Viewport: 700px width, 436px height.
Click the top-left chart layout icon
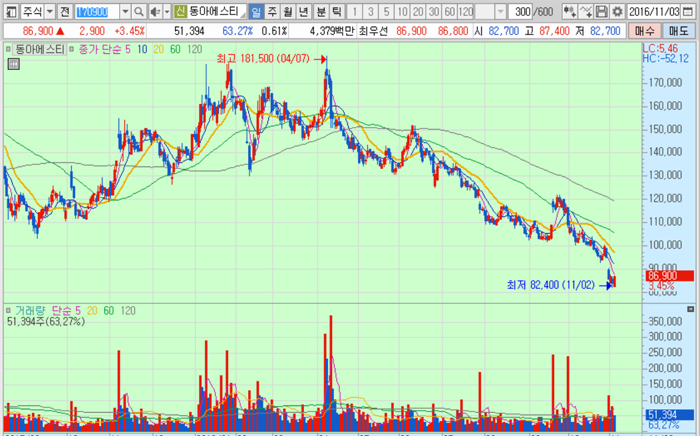[x=9, y=11]
